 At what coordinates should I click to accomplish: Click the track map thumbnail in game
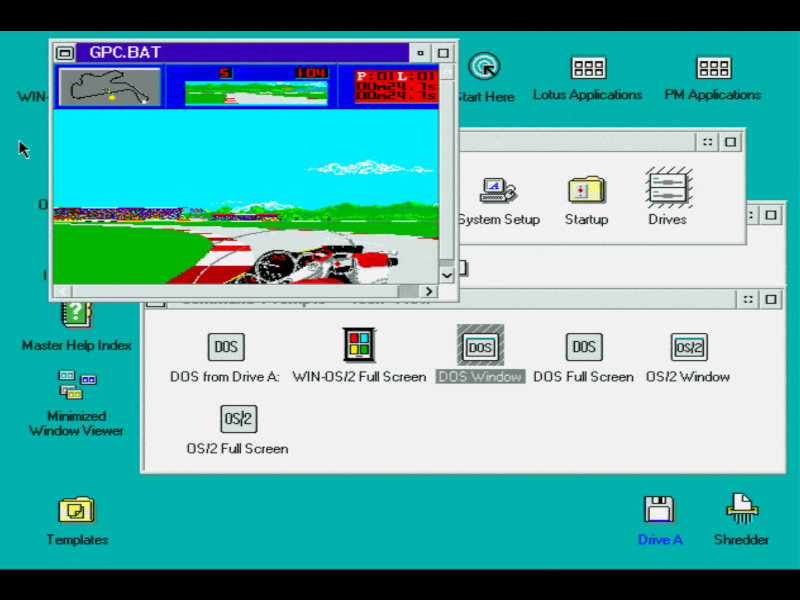pos(110,87)
